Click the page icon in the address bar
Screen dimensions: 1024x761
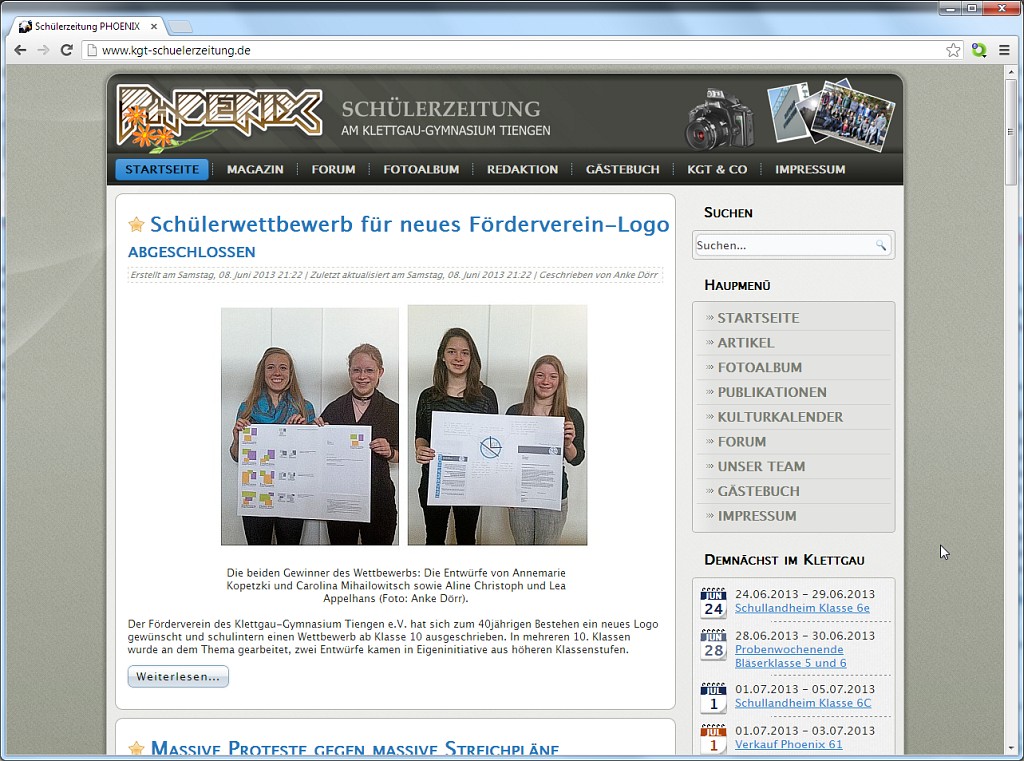click(x=92, y=50)
